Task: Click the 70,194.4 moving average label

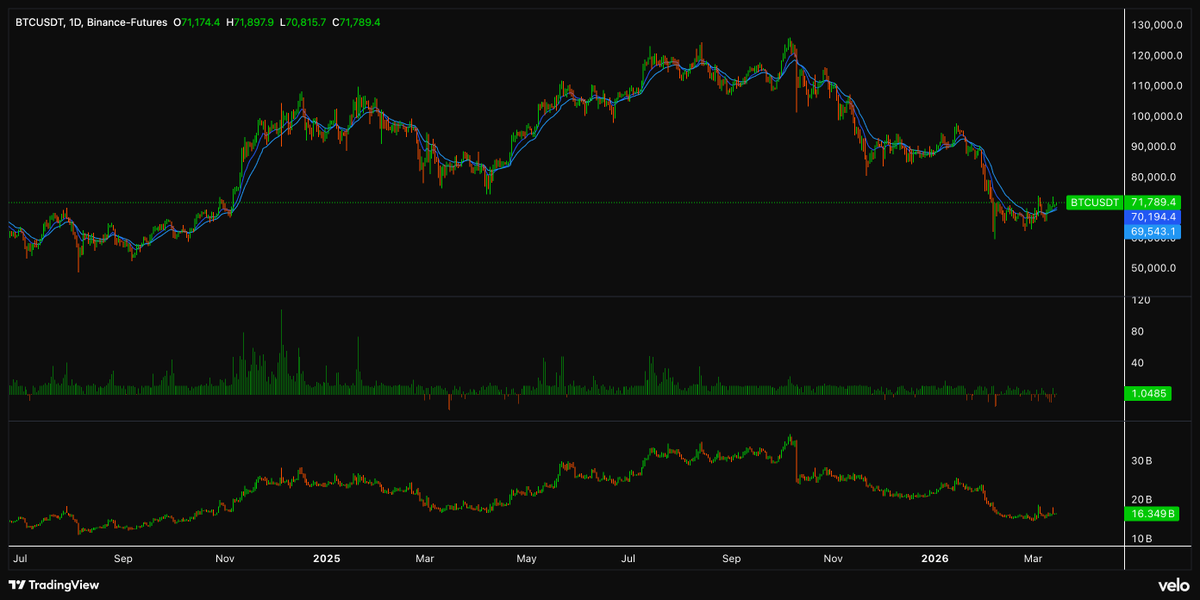Action: (1153, 216)
